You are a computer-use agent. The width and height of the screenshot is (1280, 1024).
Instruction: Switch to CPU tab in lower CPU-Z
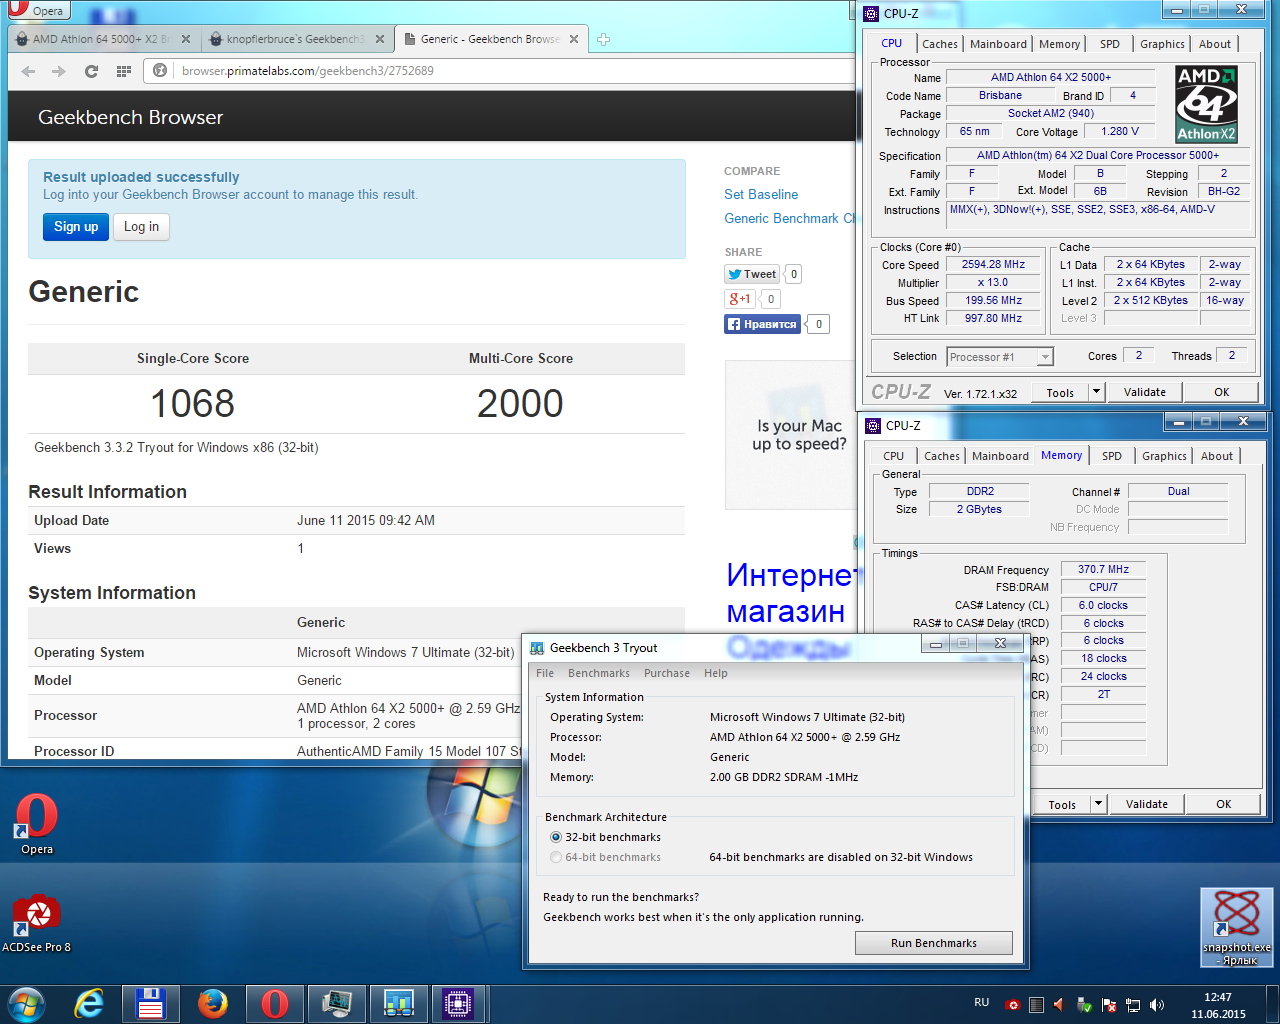point(893,456)
